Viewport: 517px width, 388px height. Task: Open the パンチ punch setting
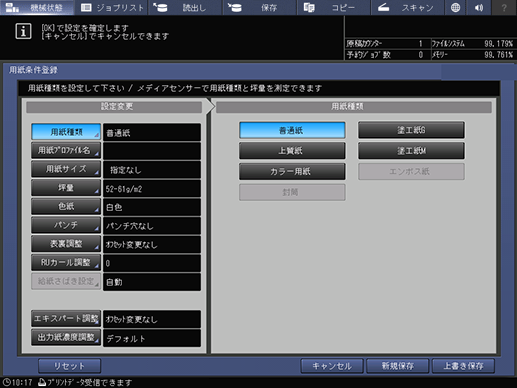pos(66,225)
